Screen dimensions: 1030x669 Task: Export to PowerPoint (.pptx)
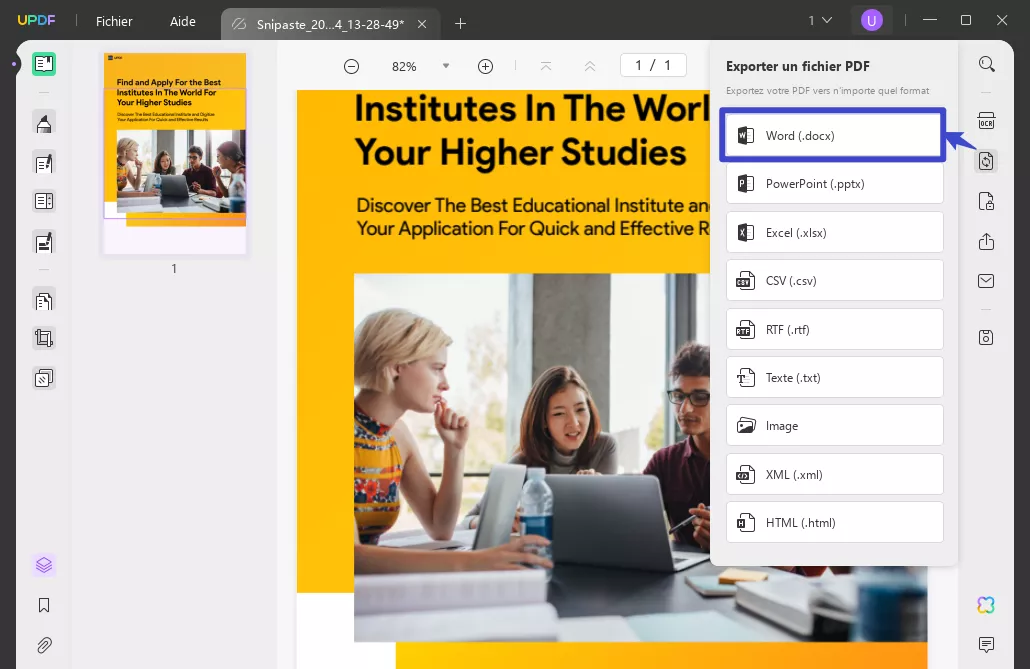point(834,183)
